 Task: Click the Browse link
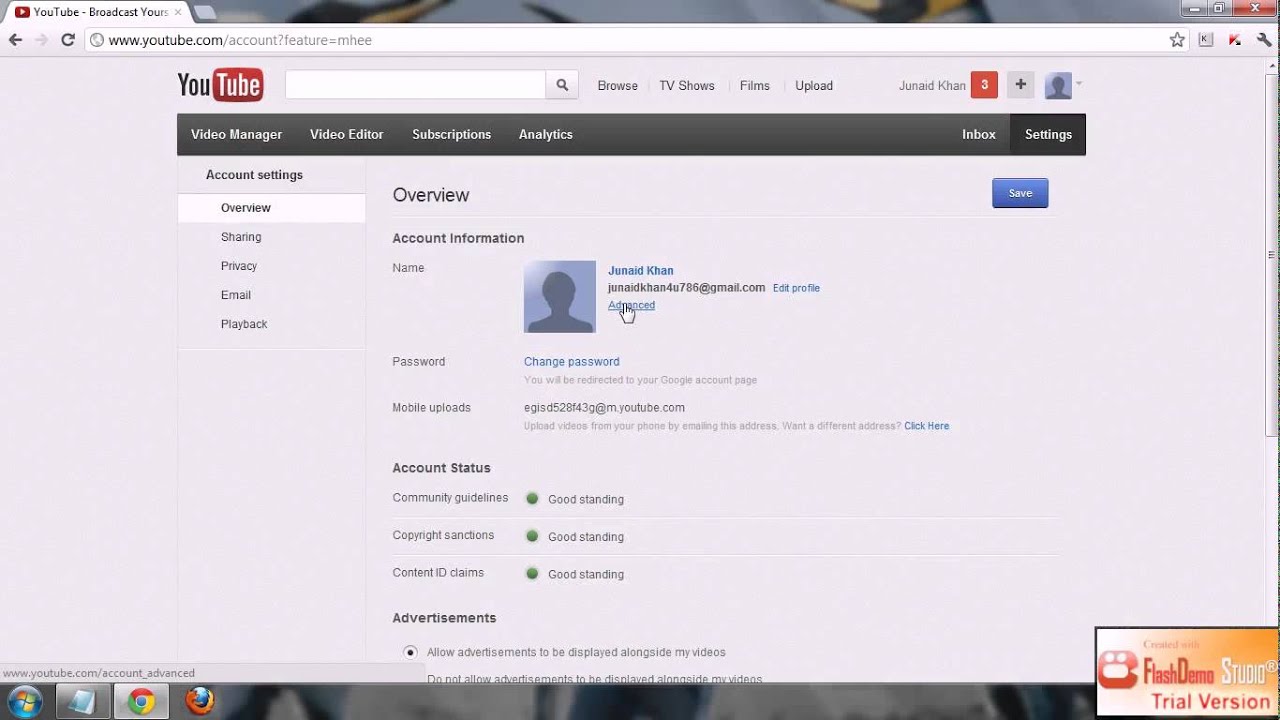pyautogui.click(x=617, y=86)
